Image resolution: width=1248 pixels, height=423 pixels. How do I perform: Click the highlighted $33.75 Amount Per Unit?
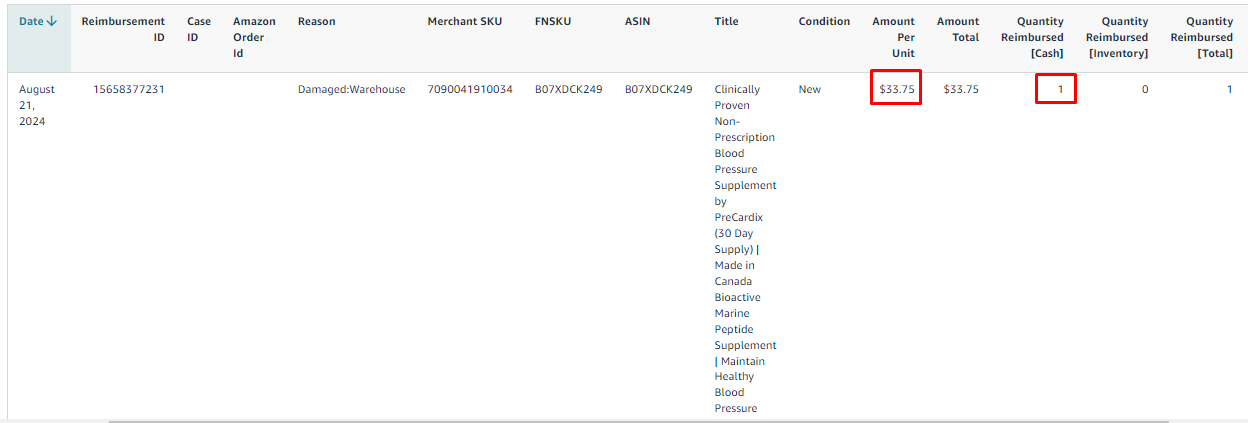point(896,89)
